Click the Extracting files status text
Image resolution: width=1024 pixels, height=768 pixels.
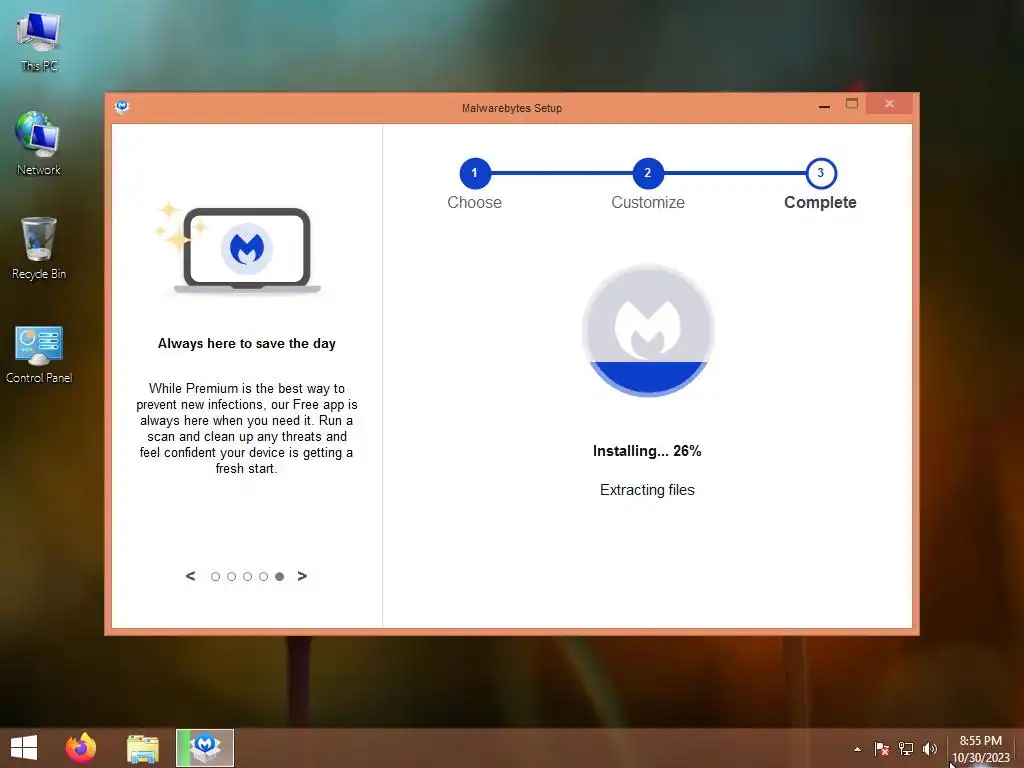pyautogui.click(x=647, y=490)
